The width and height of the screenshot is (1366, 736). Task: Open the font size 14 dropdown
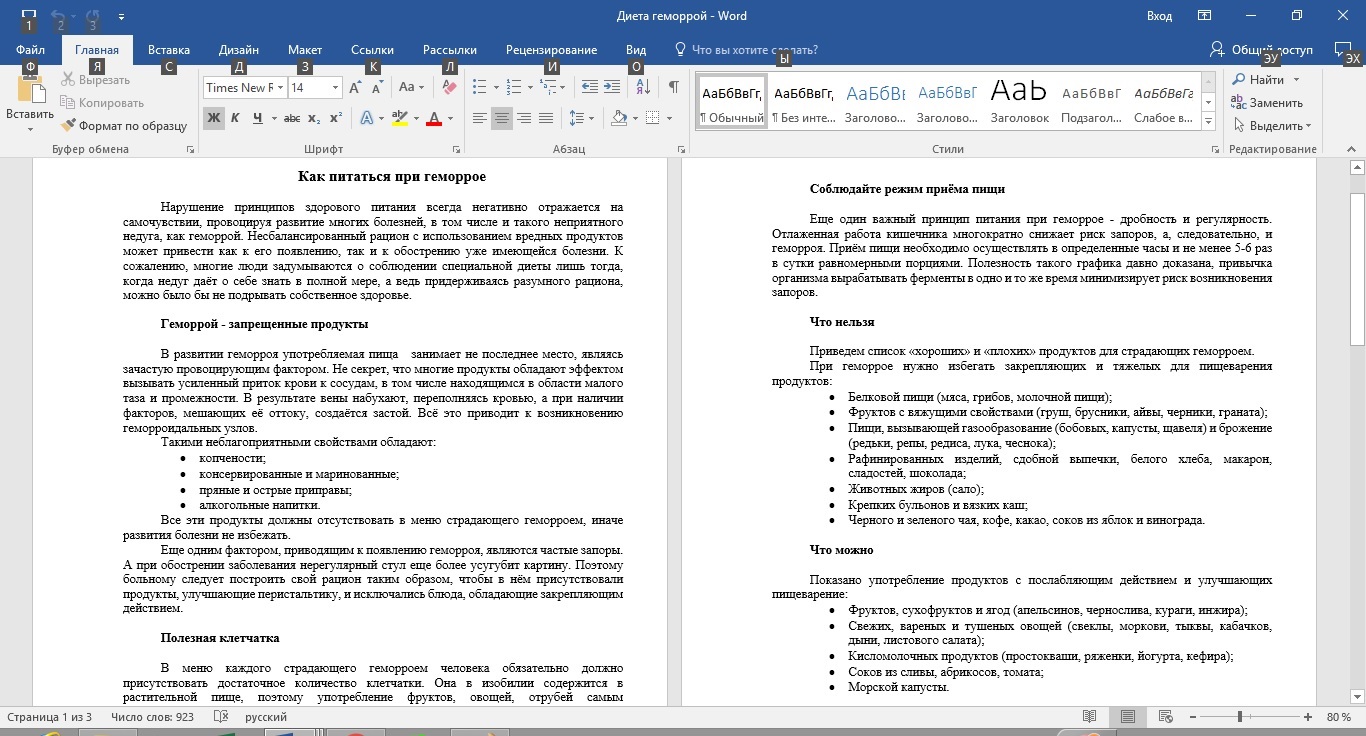(x=335, y=88)
